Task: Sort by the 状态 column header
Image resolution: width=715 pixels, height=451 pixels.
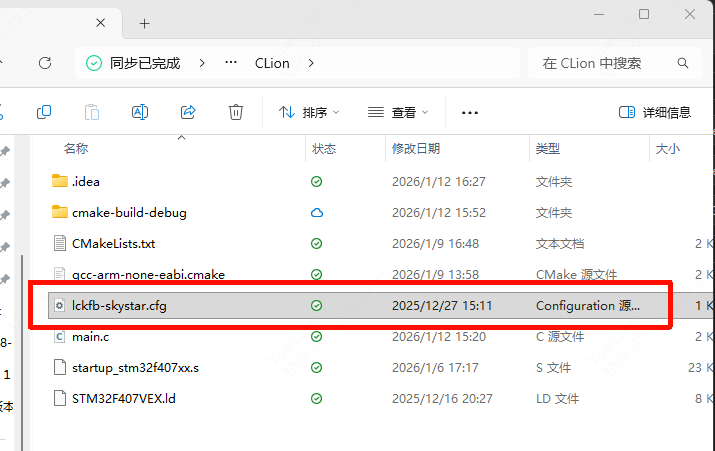Action: pyautogui.click(x=324, y=149)
